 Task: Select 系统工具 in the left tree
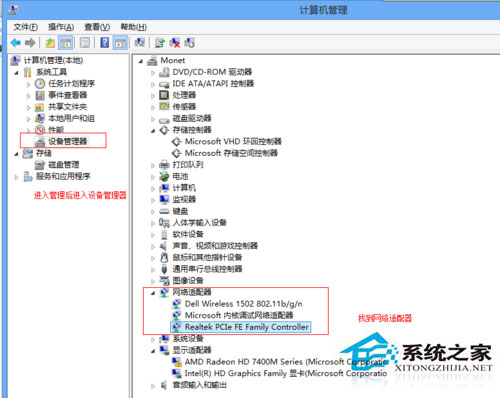(x=51, y=72)
